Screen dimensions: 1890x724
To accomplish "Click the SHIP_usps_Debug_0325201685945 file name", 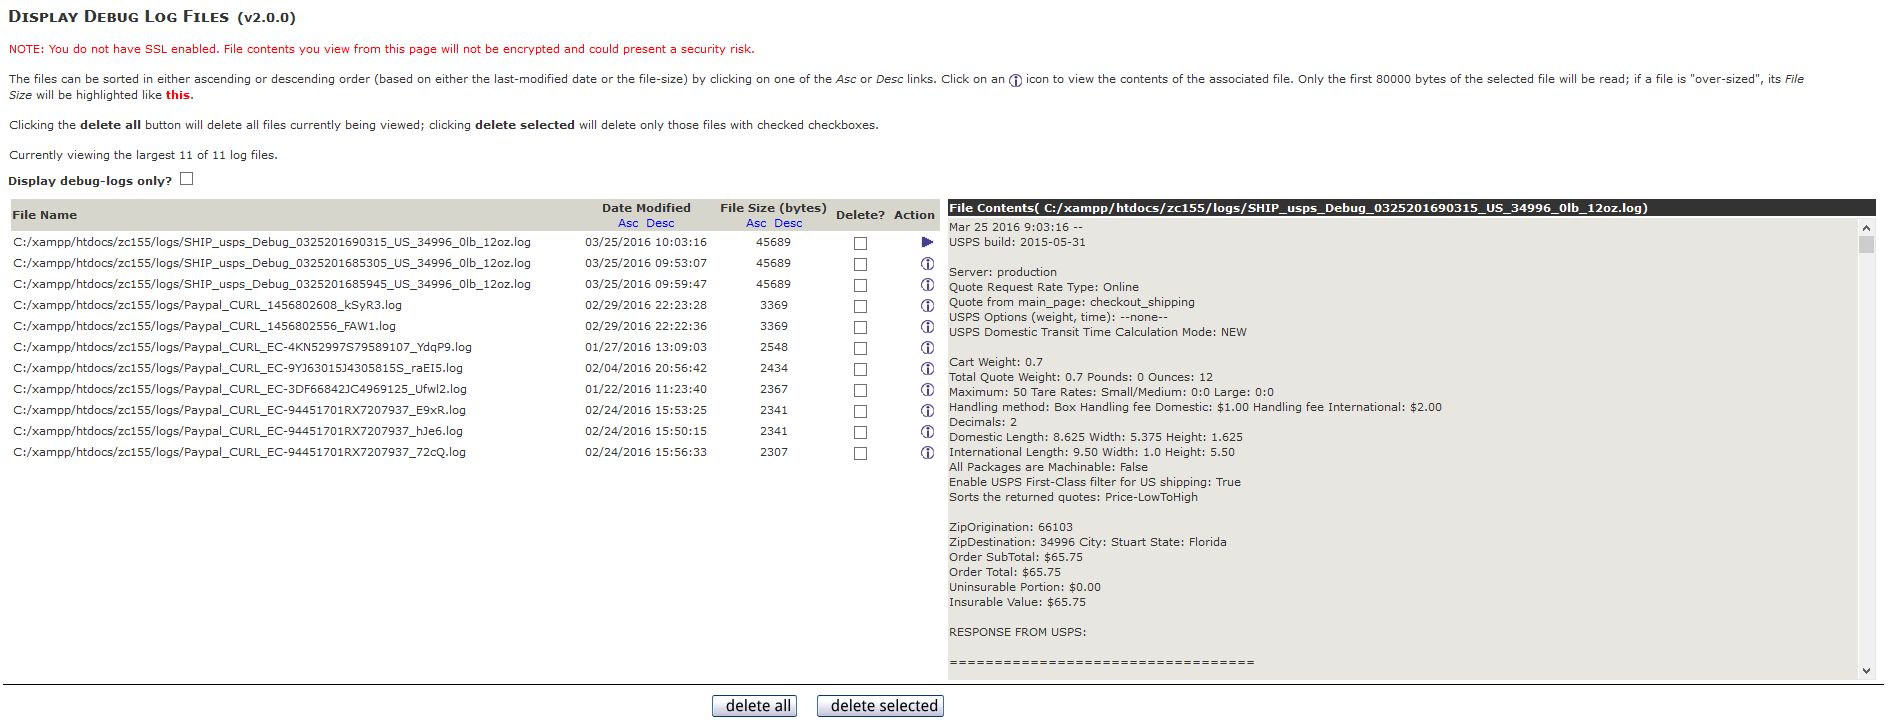I will [x=272, y=284].
